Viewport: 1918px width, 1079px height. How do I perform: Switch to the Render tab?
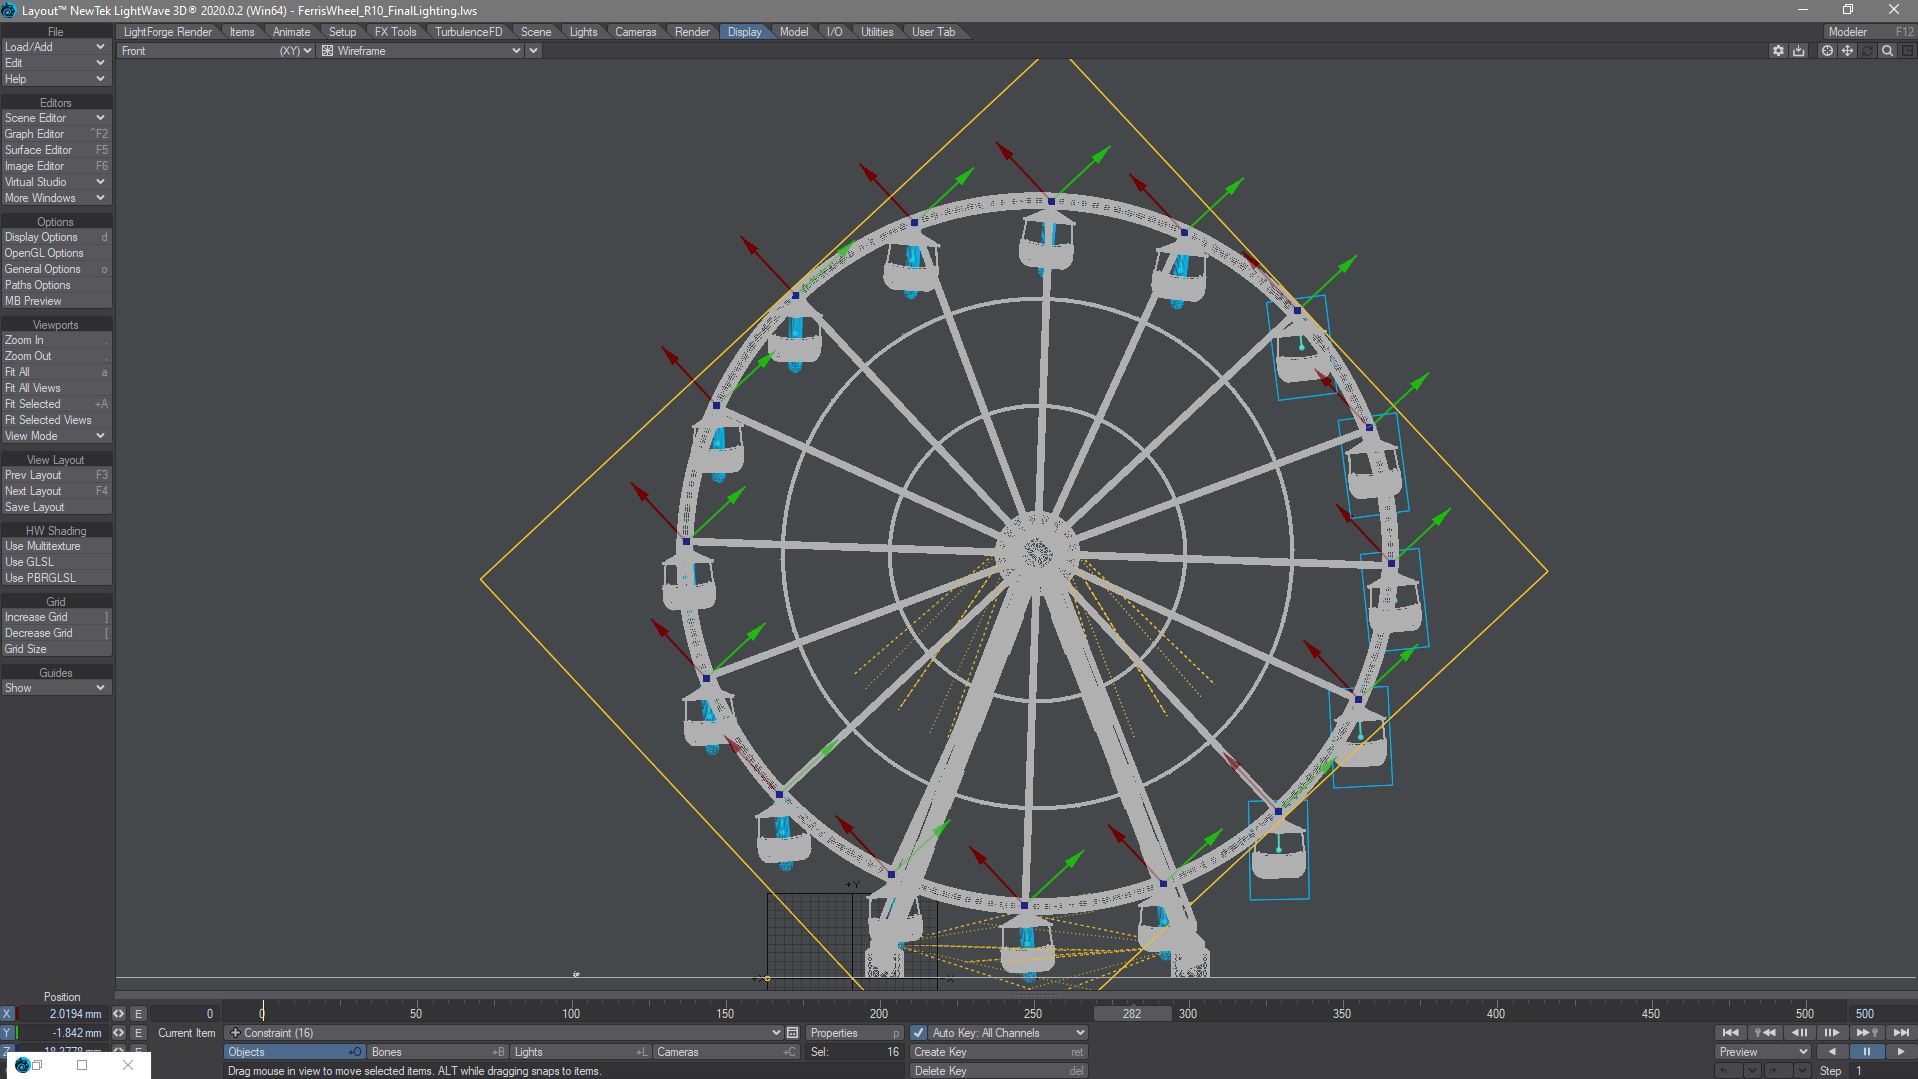[692, 32]
